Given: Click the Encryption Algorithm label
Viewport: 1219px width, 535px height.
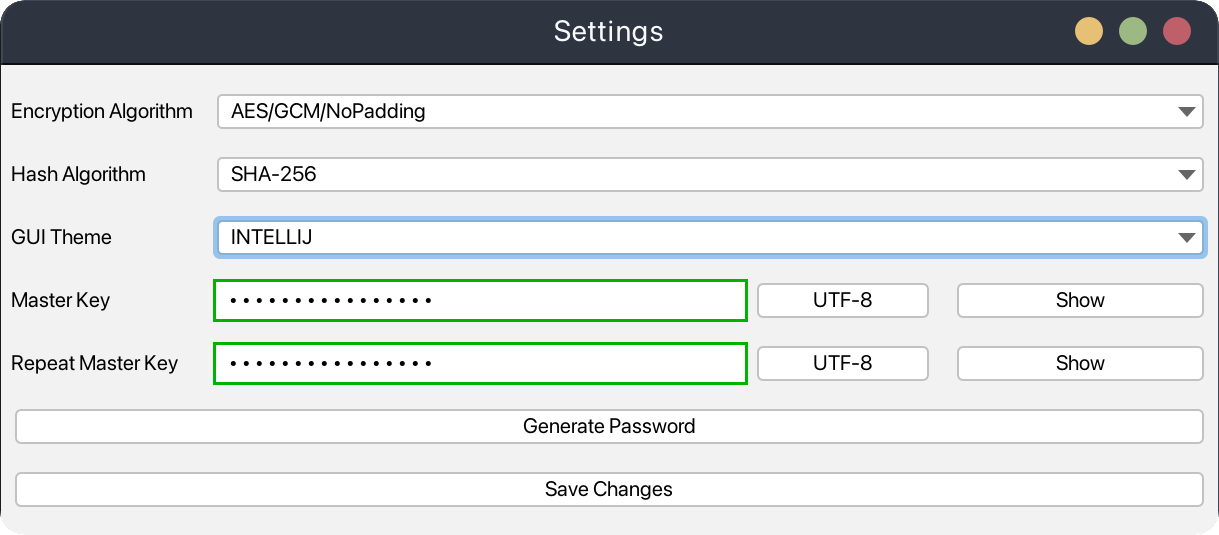Looking at the screenshot, I should tap(102, 112).
